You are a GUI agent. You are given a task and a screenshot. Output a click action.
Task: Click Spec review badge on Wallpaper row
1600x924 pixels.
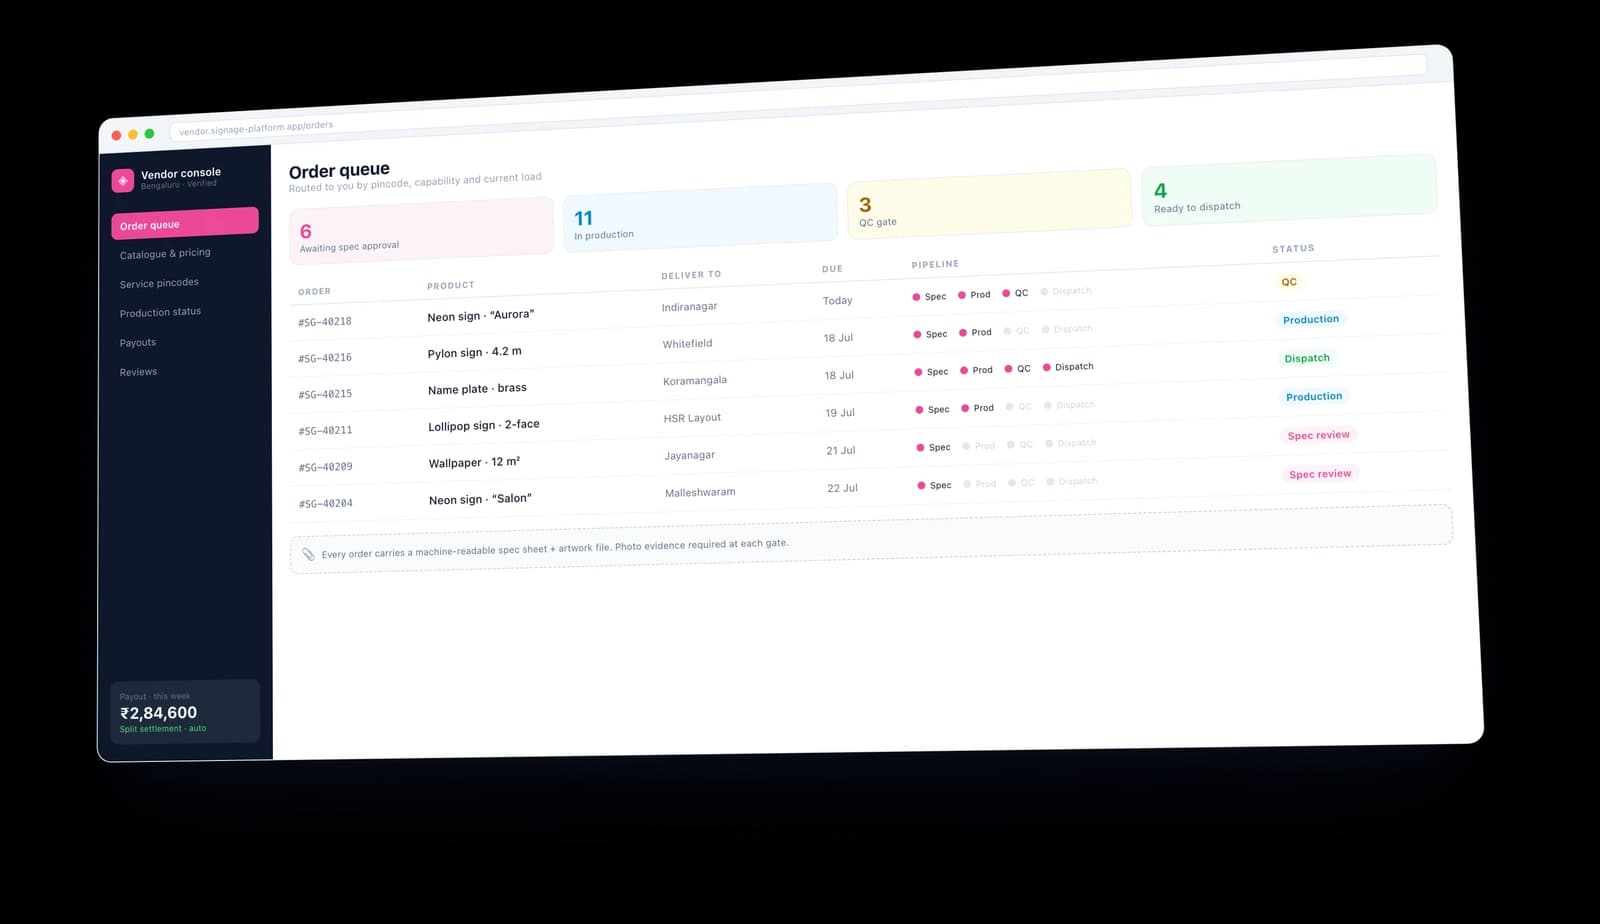(1318, 435)
